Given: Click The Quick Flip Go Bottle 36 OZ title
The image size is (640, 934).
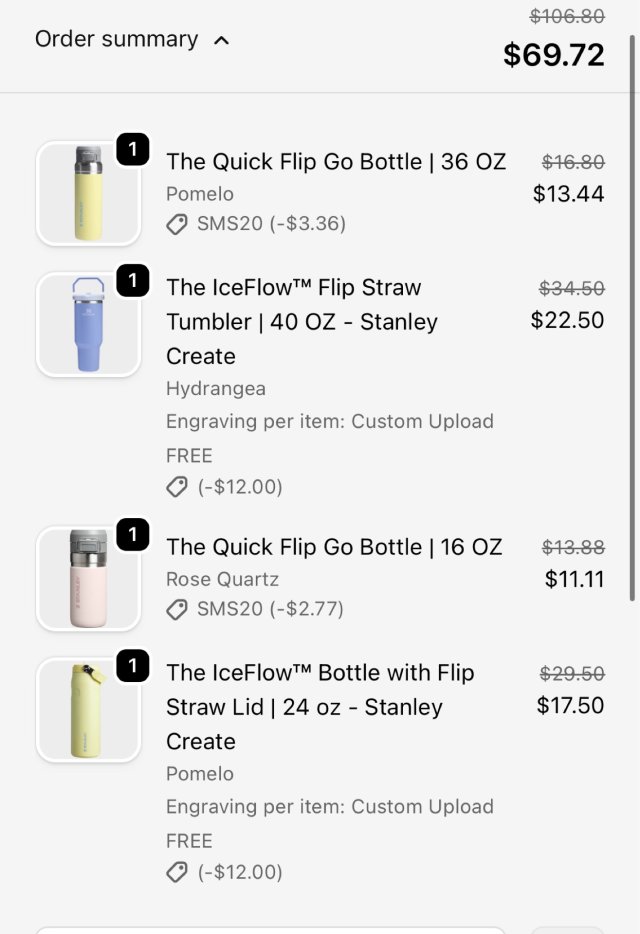Looking at the screenshot, I should (336, 162).
